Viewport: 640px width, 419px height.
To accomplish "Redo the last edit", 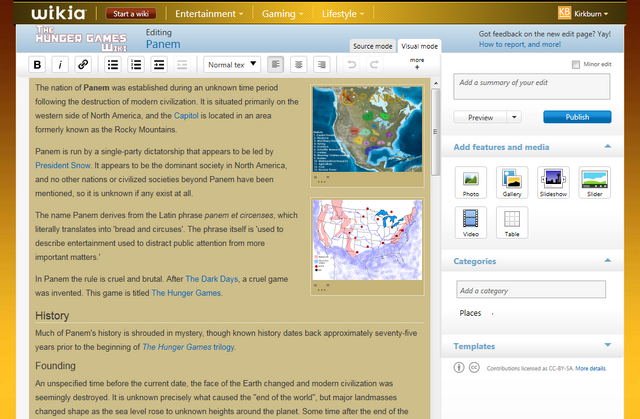I will pyautogui.click(x=374, y=64).
